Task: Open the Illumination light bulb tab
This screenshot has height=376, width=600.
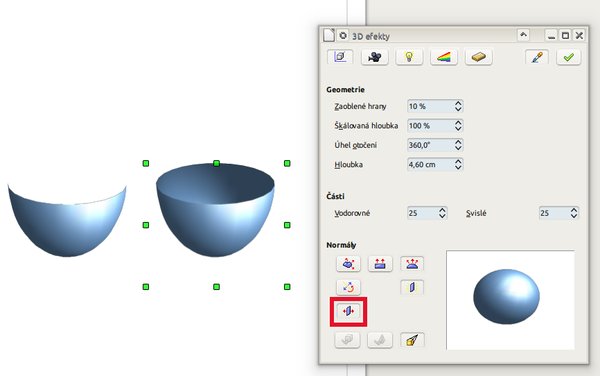Action: (x=409, y=57)
